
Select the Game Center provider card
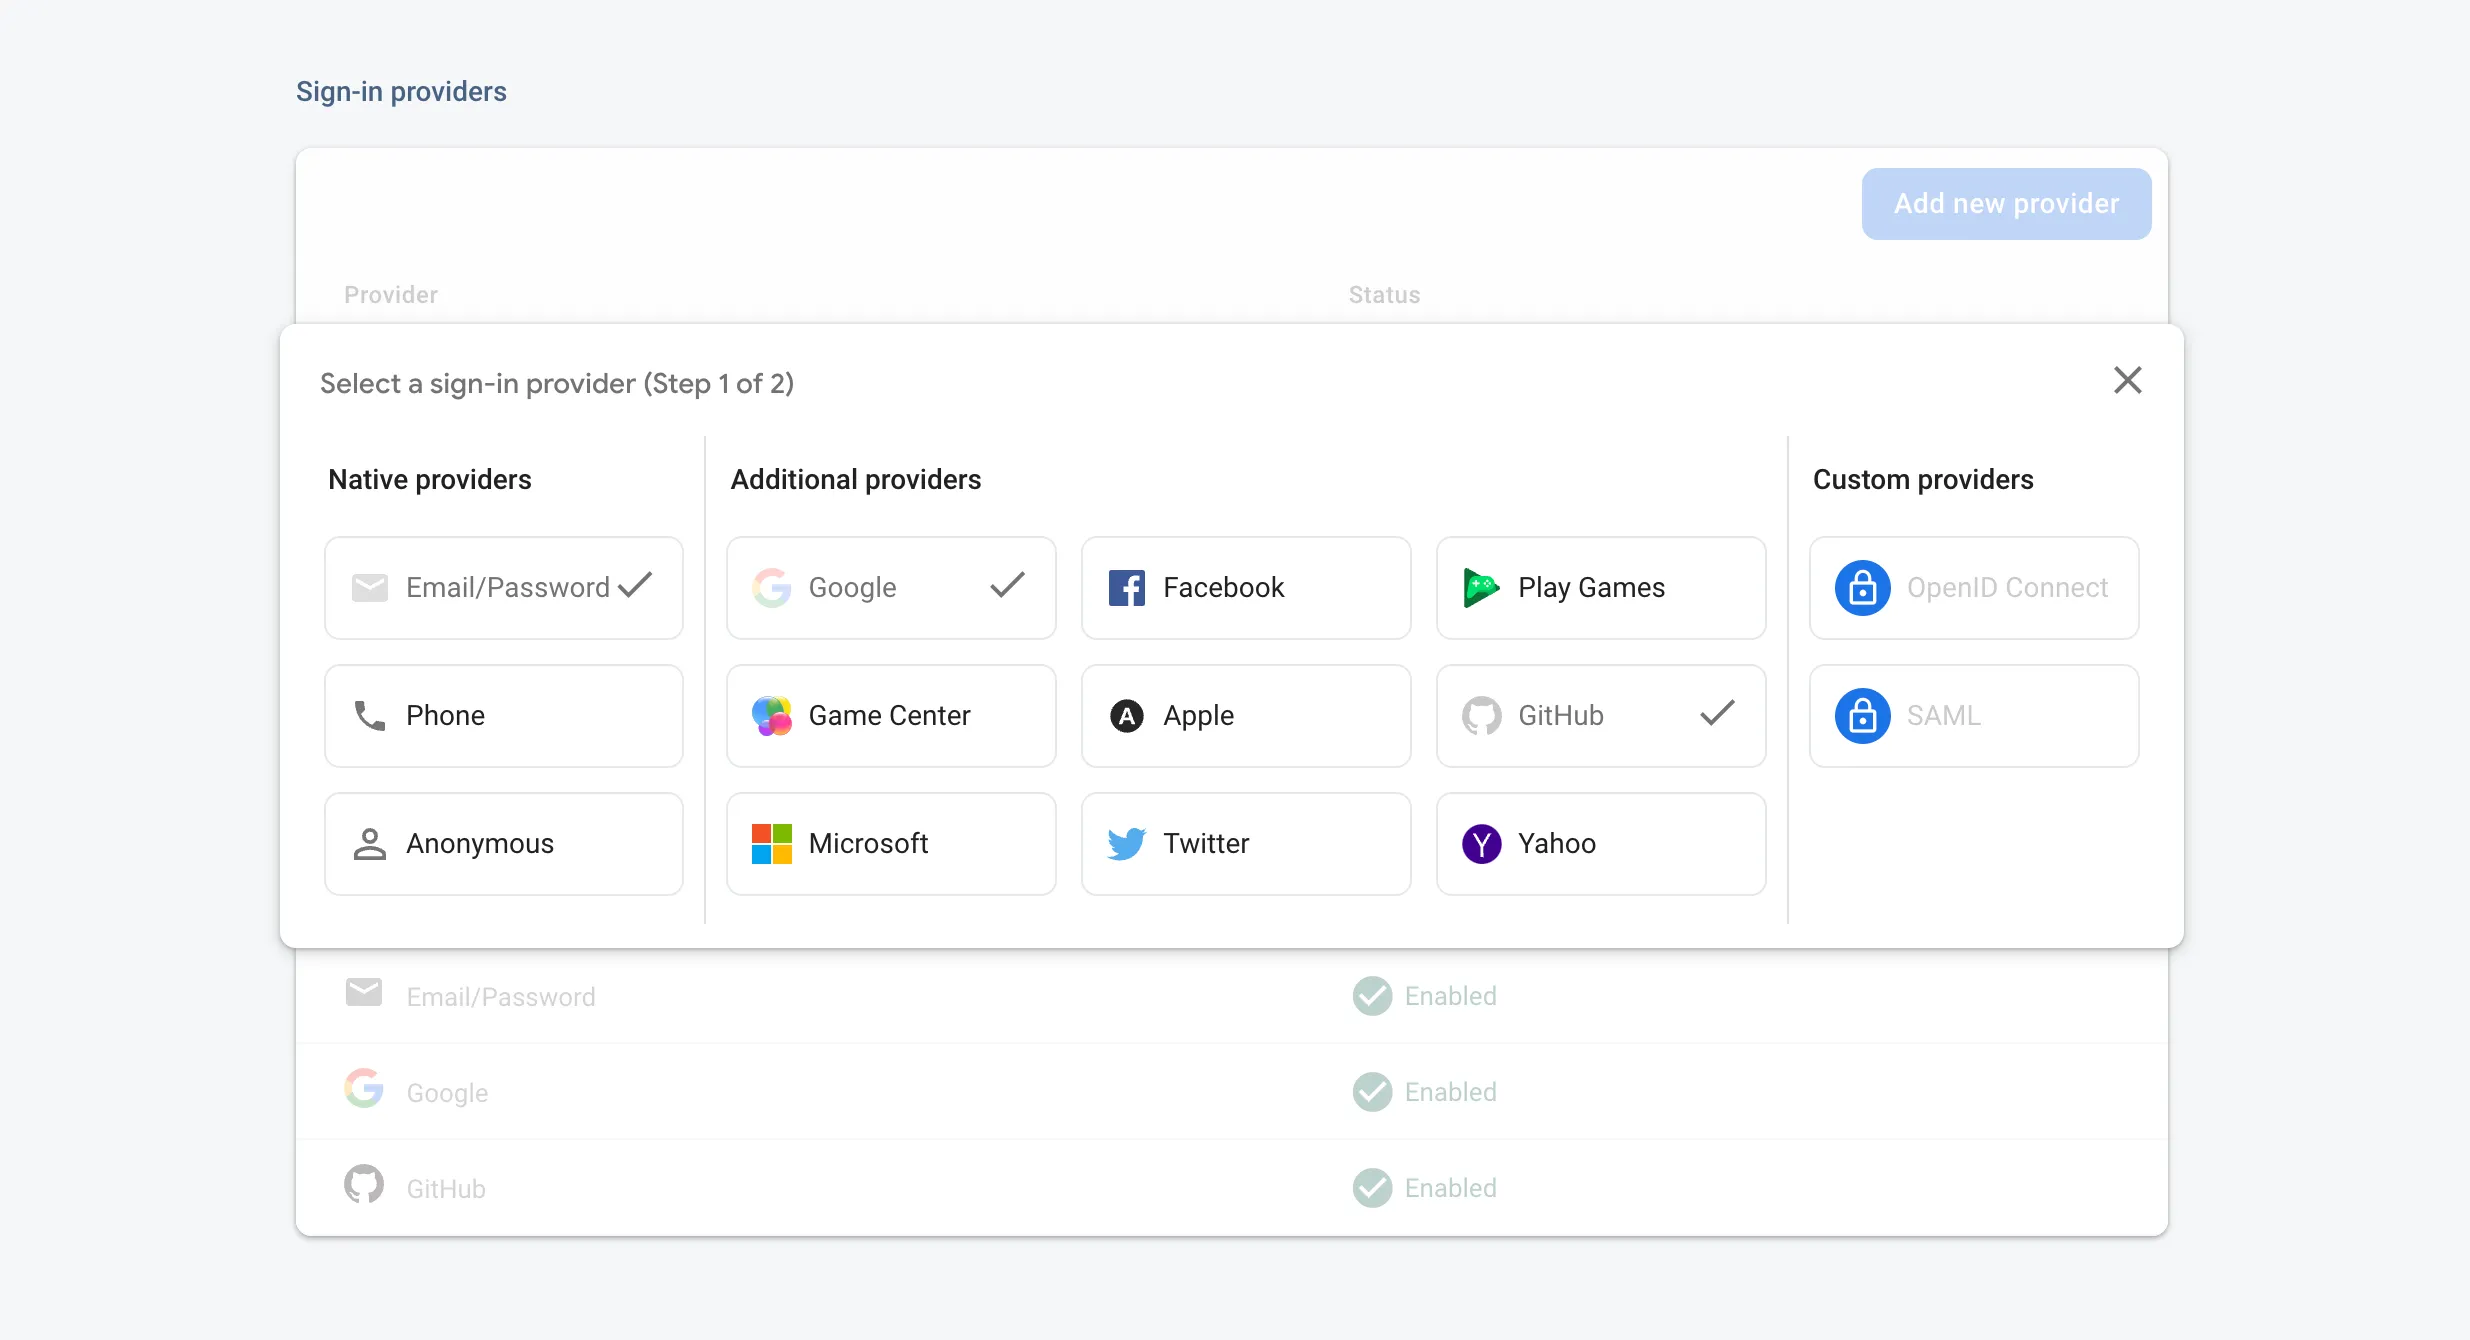coord(891,716)
